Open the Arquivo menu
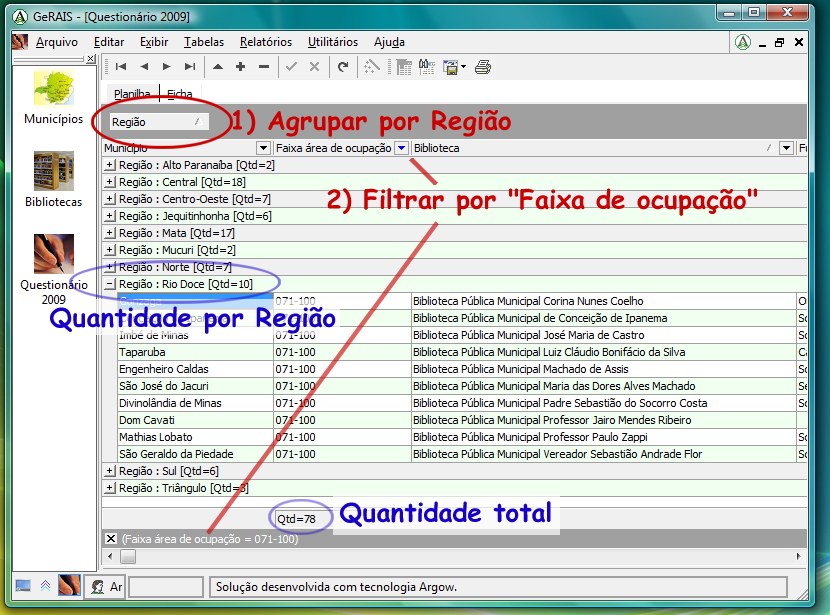This screenshot has width=830, height=615. tap(57, 42)
